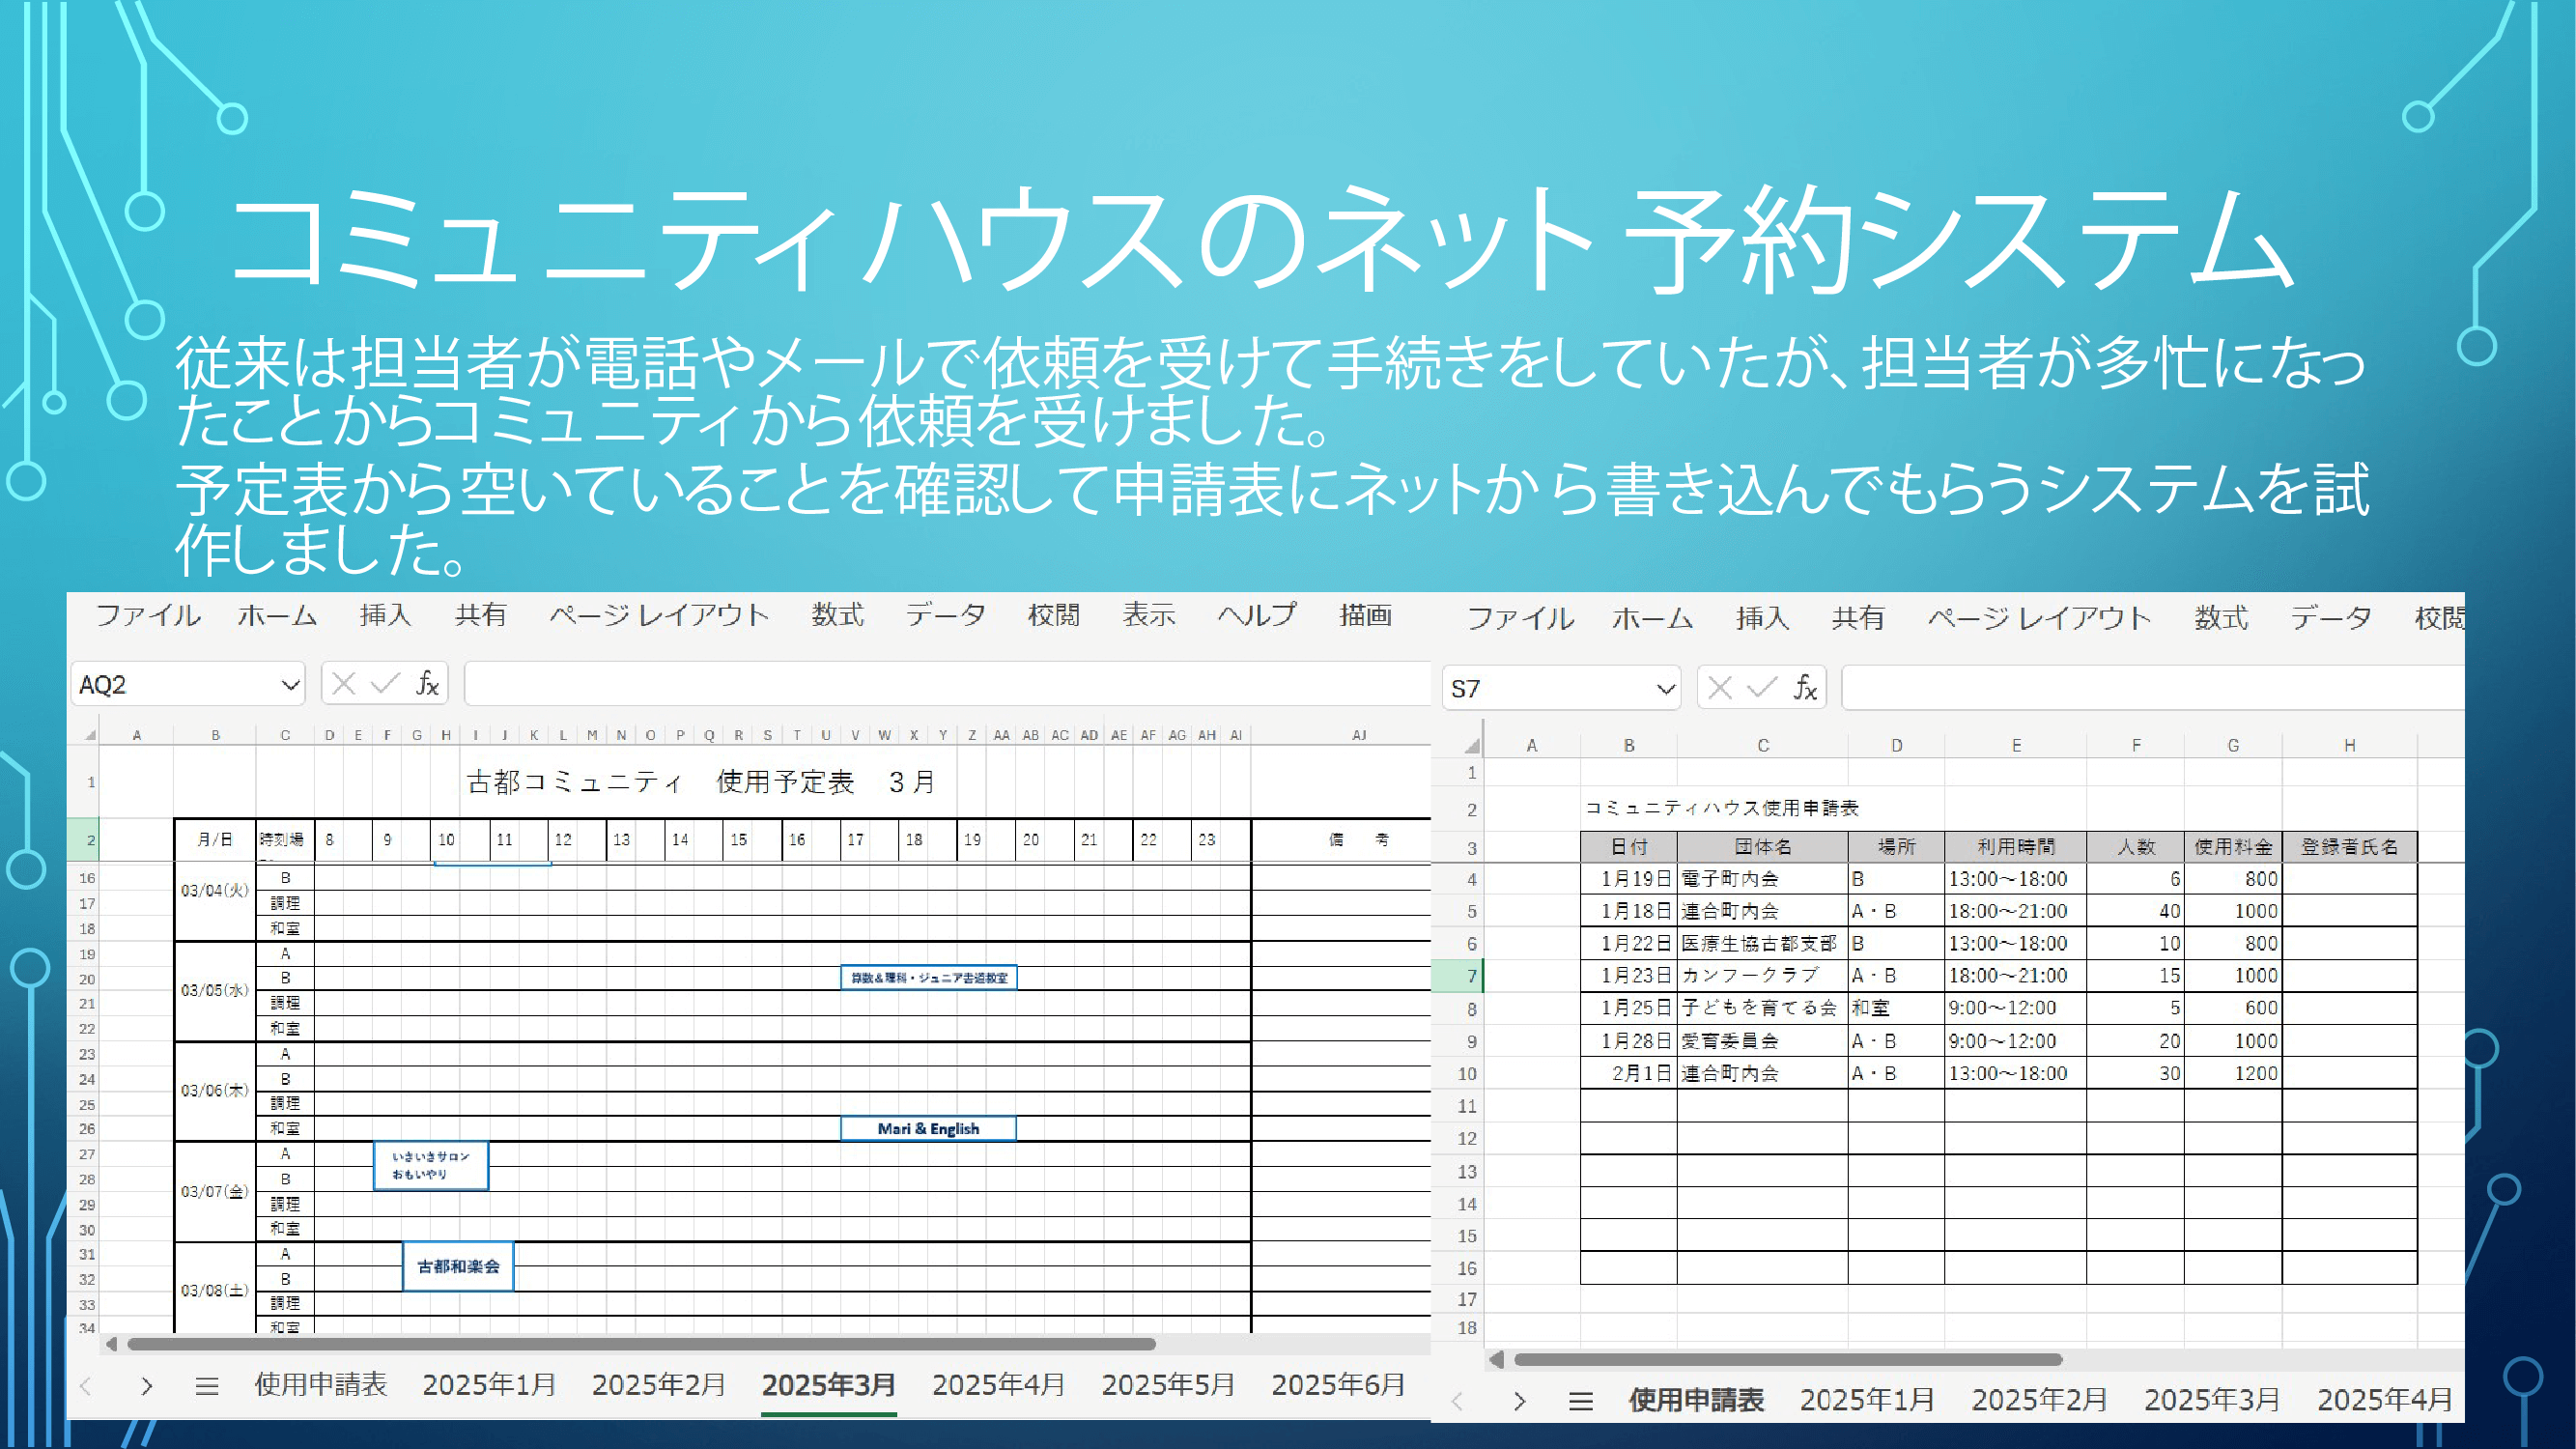Click the select-all corner of right worksheet
2576x1449 pixels.
tap(1471, 746)
